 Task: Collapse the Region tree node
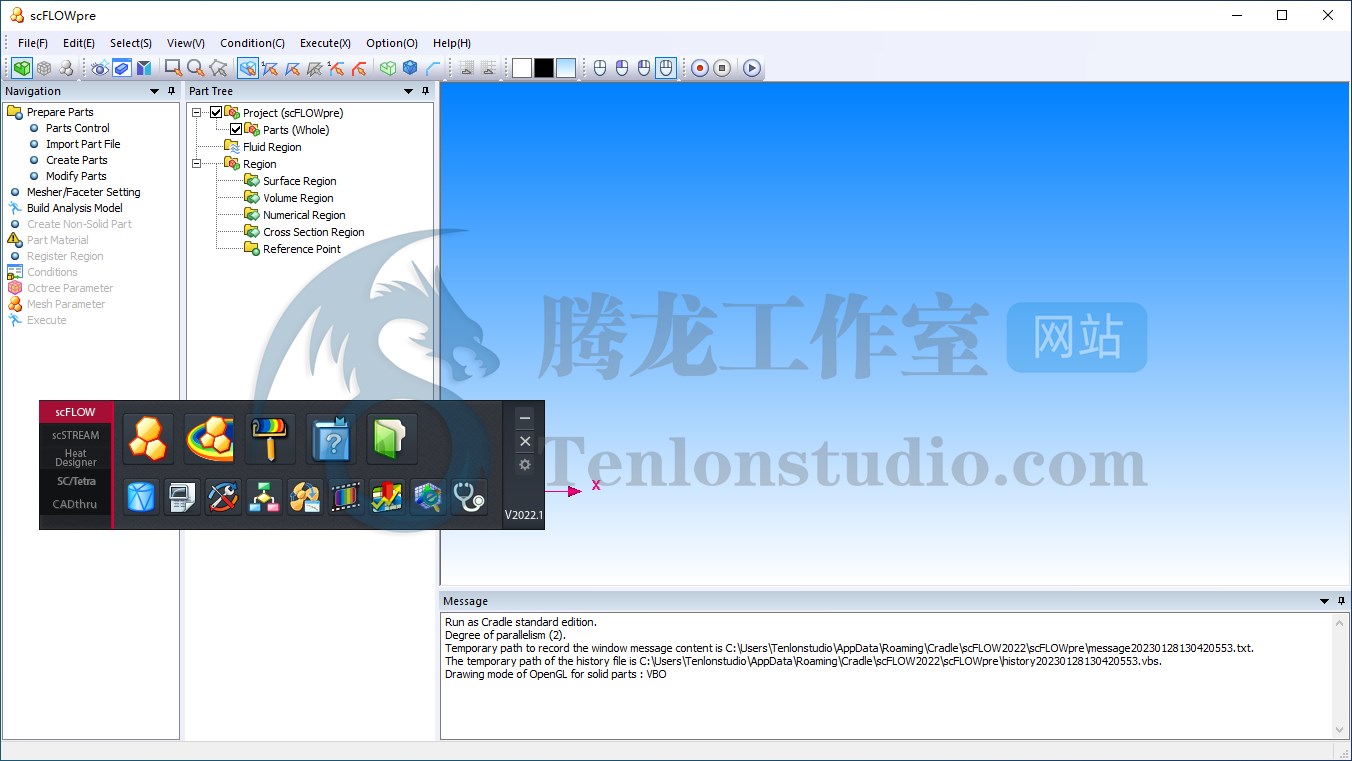pos(197,164)
